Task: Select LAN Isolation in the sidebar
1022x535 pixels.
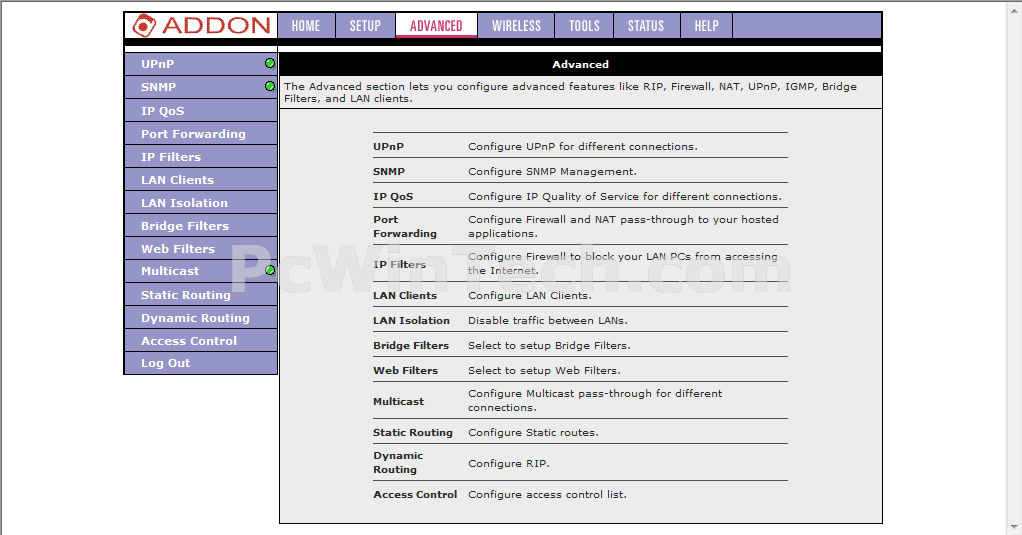Action: pos(201,202)
